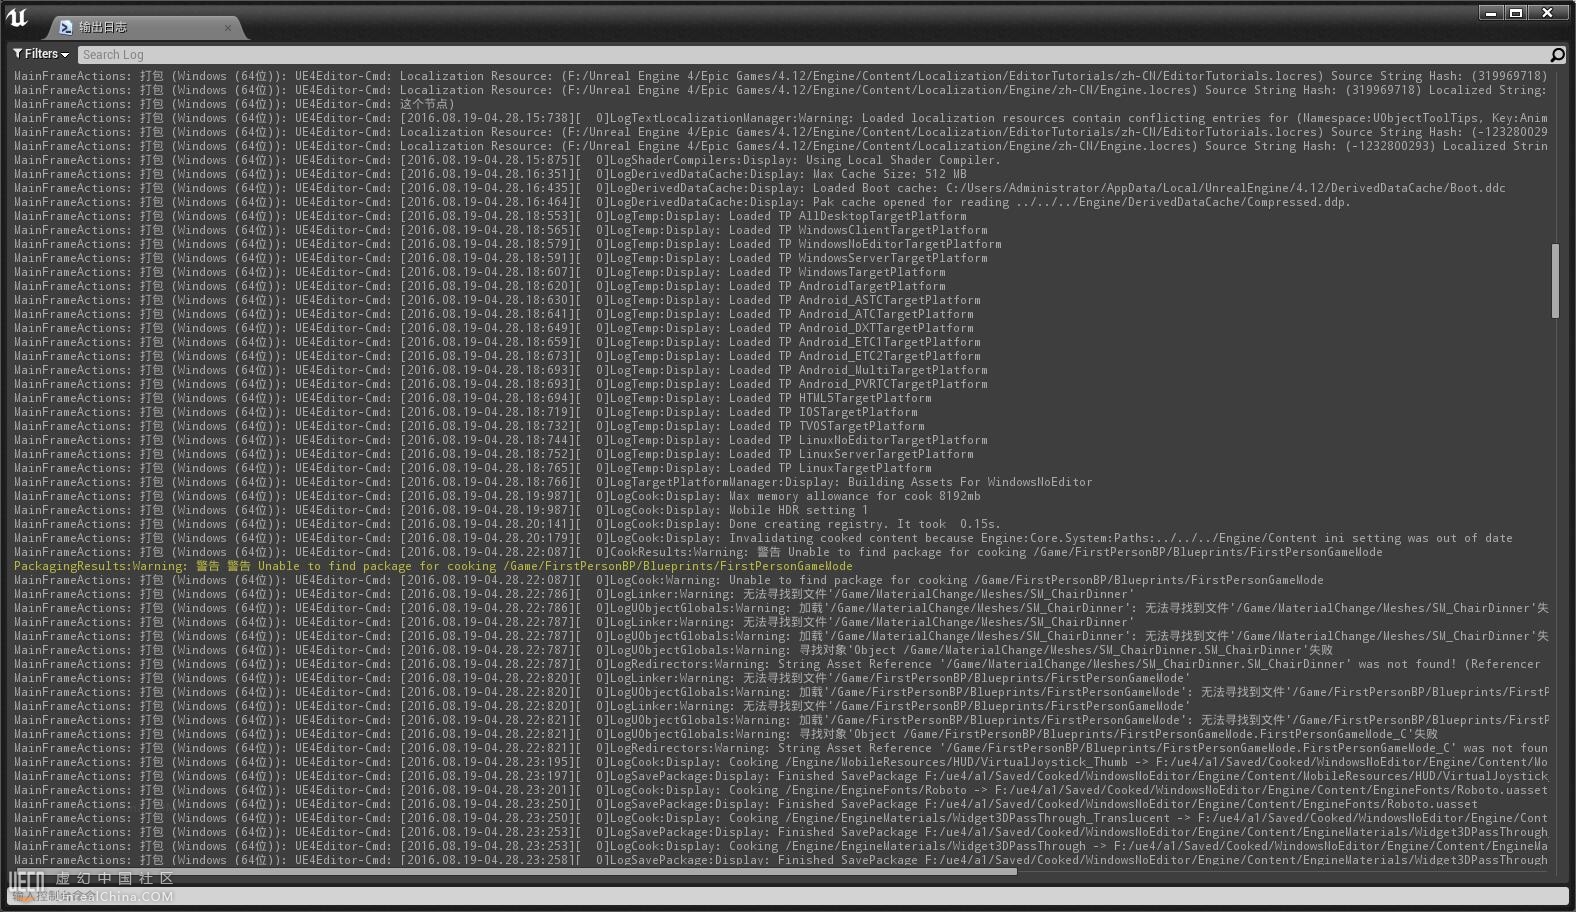Select the log line 'Loaded TP LinuxNoEditorTargetPlatform'
Viewport: 1576px width, 912px height.
click(x=500, y=440)
